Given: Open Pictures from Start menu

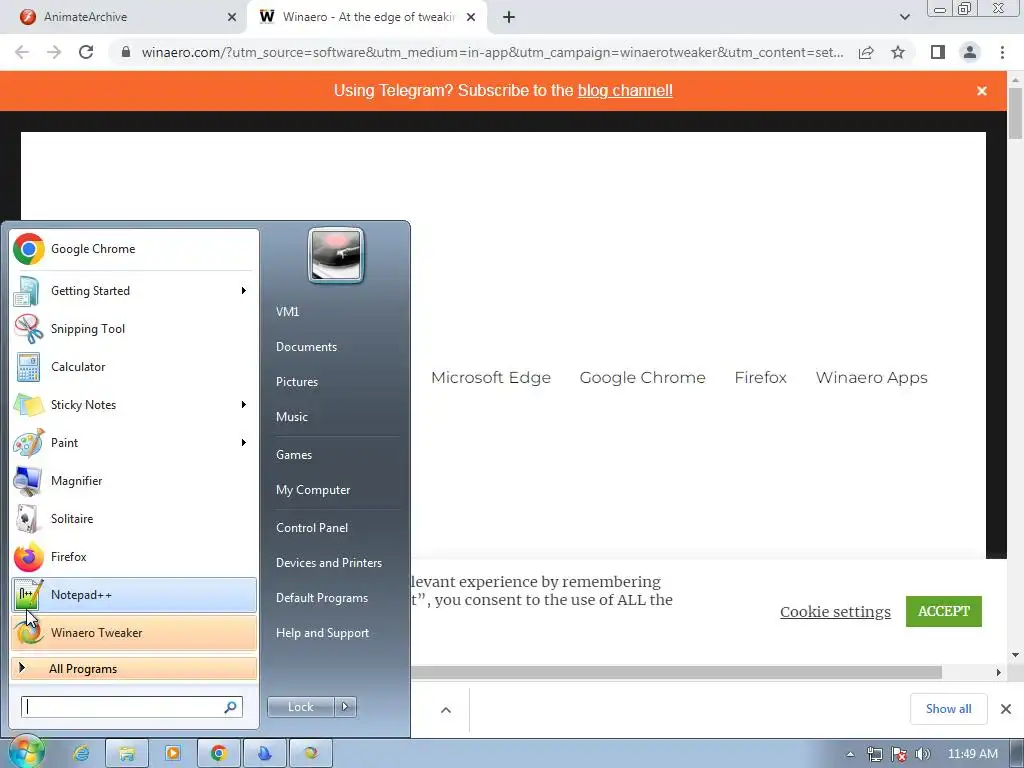Looking at the screenshot, I should [x=296, y=381].
